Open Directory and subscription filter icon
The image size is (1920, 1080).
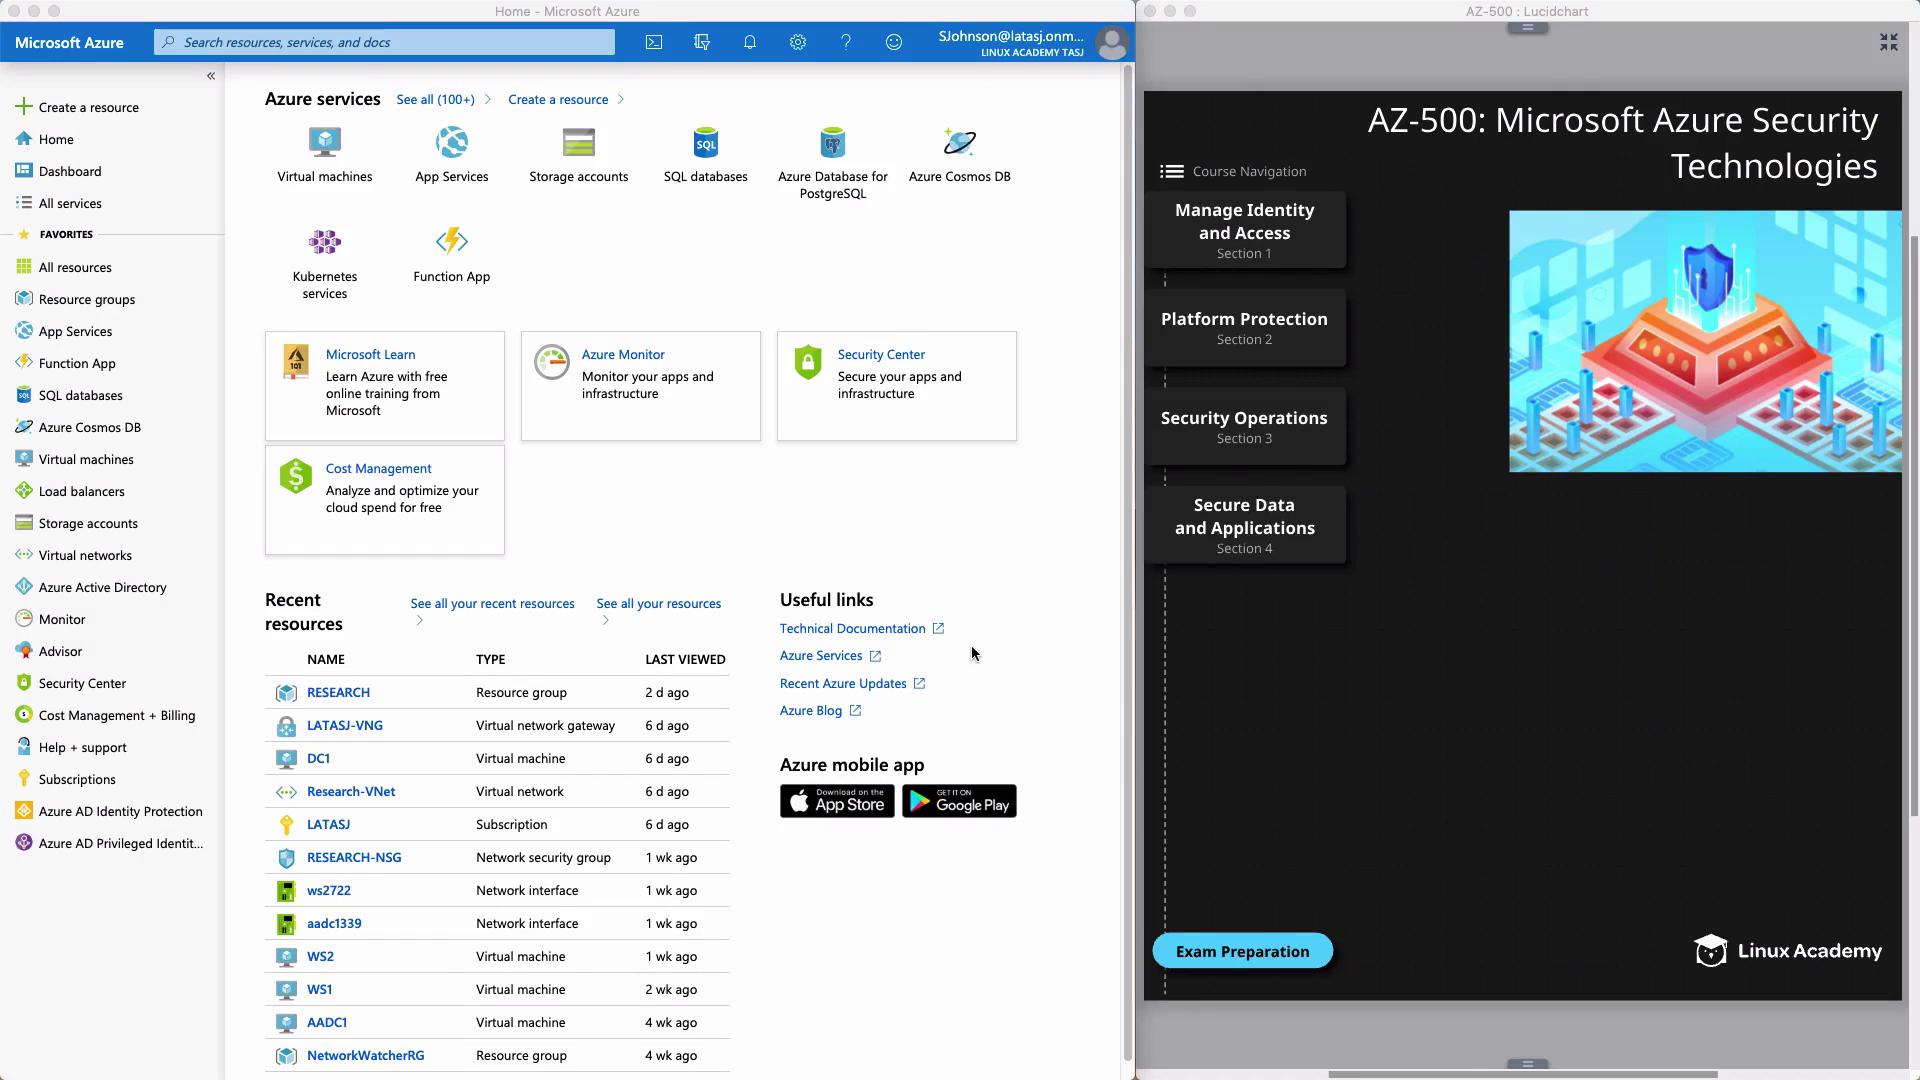point(702,42)
